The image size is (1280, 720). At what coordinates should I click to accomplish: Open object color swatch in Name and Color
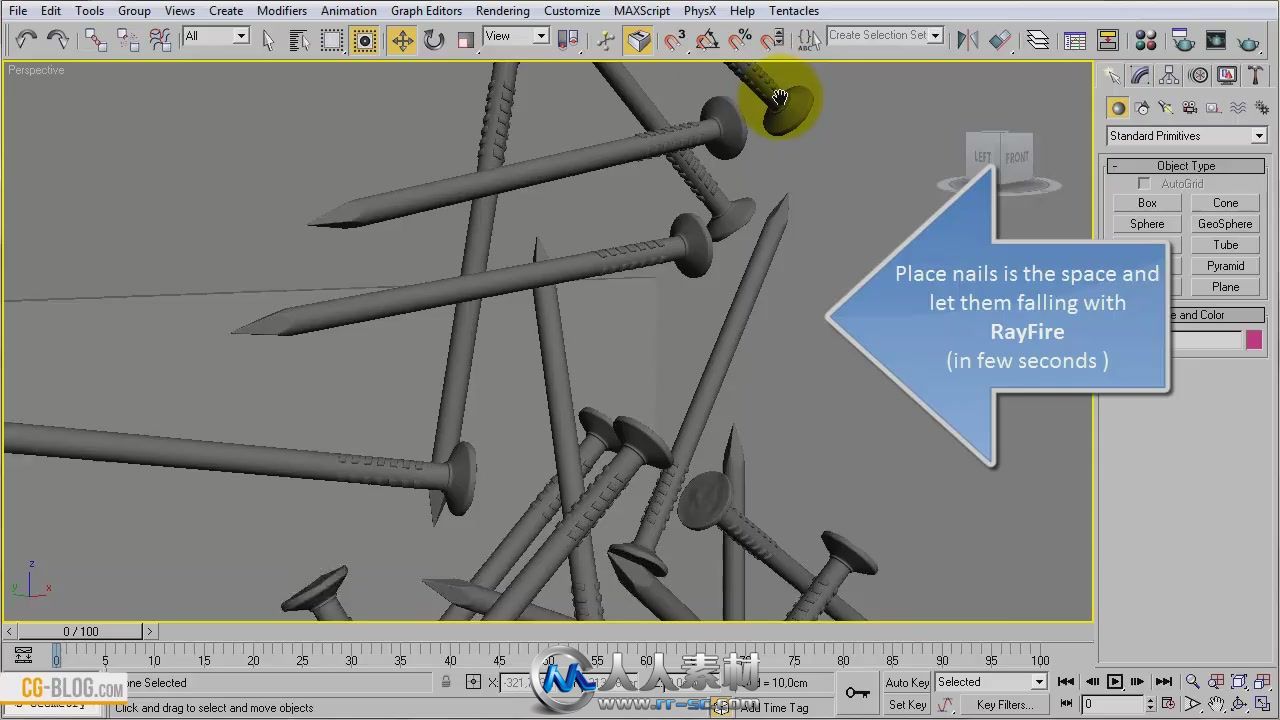(x=1254, y=340)
